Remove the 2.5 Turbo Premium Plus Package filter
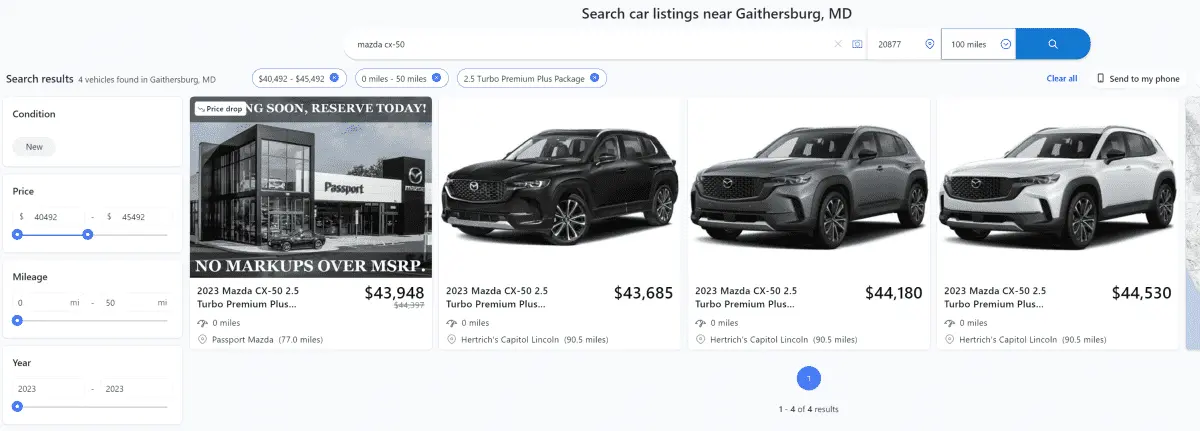Screen dimensions: 1200x431 (x=594, y=78)
